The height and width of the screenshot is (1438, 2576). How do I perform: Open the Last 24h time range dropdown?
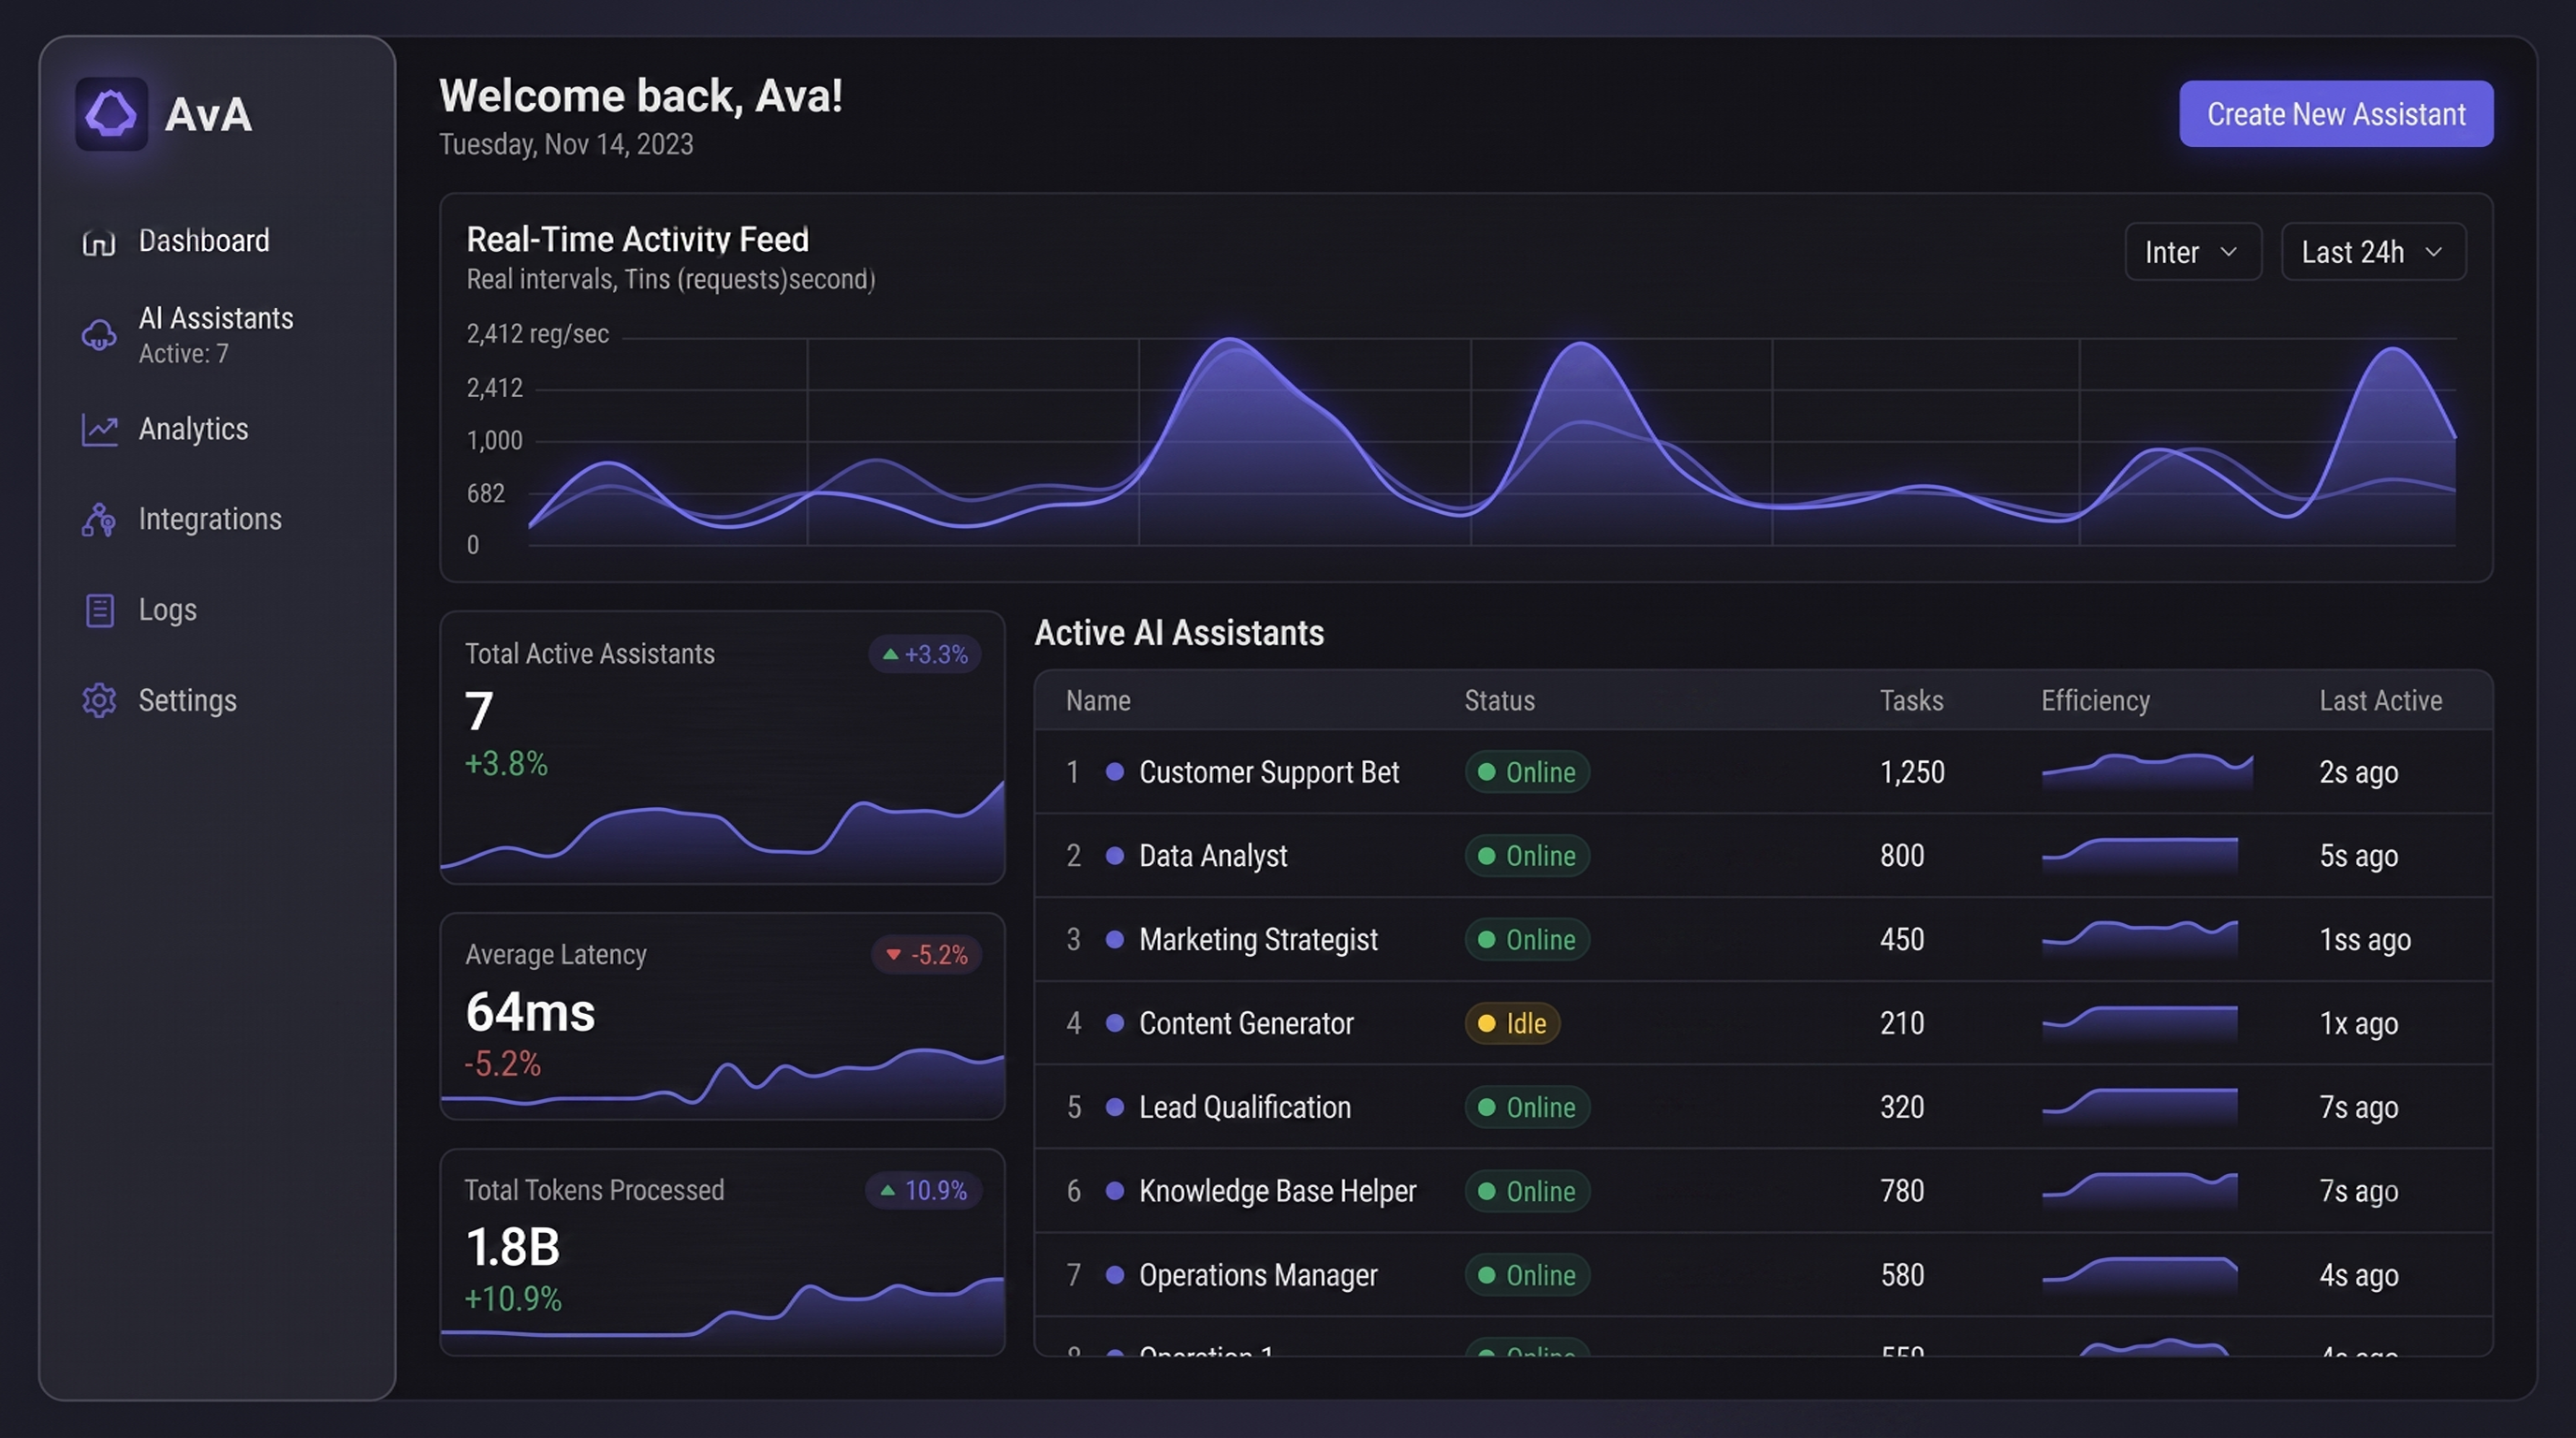tap(2373, 252)
